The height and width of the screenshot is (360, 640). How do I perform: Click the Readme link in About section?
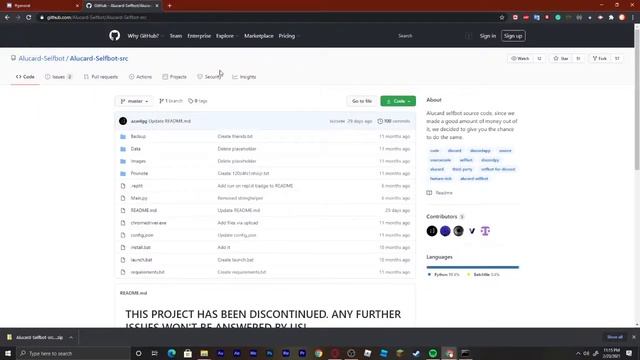pos(440,193)
